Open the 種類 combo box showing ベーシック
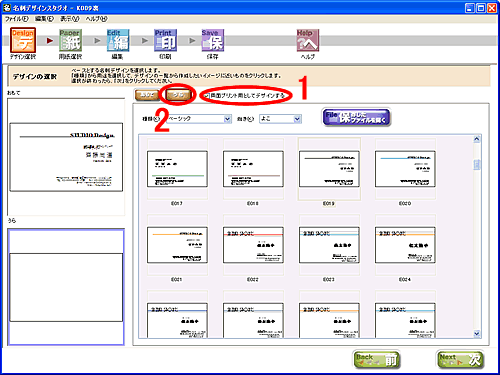This screenshot has height=375, width=500. 199,119
